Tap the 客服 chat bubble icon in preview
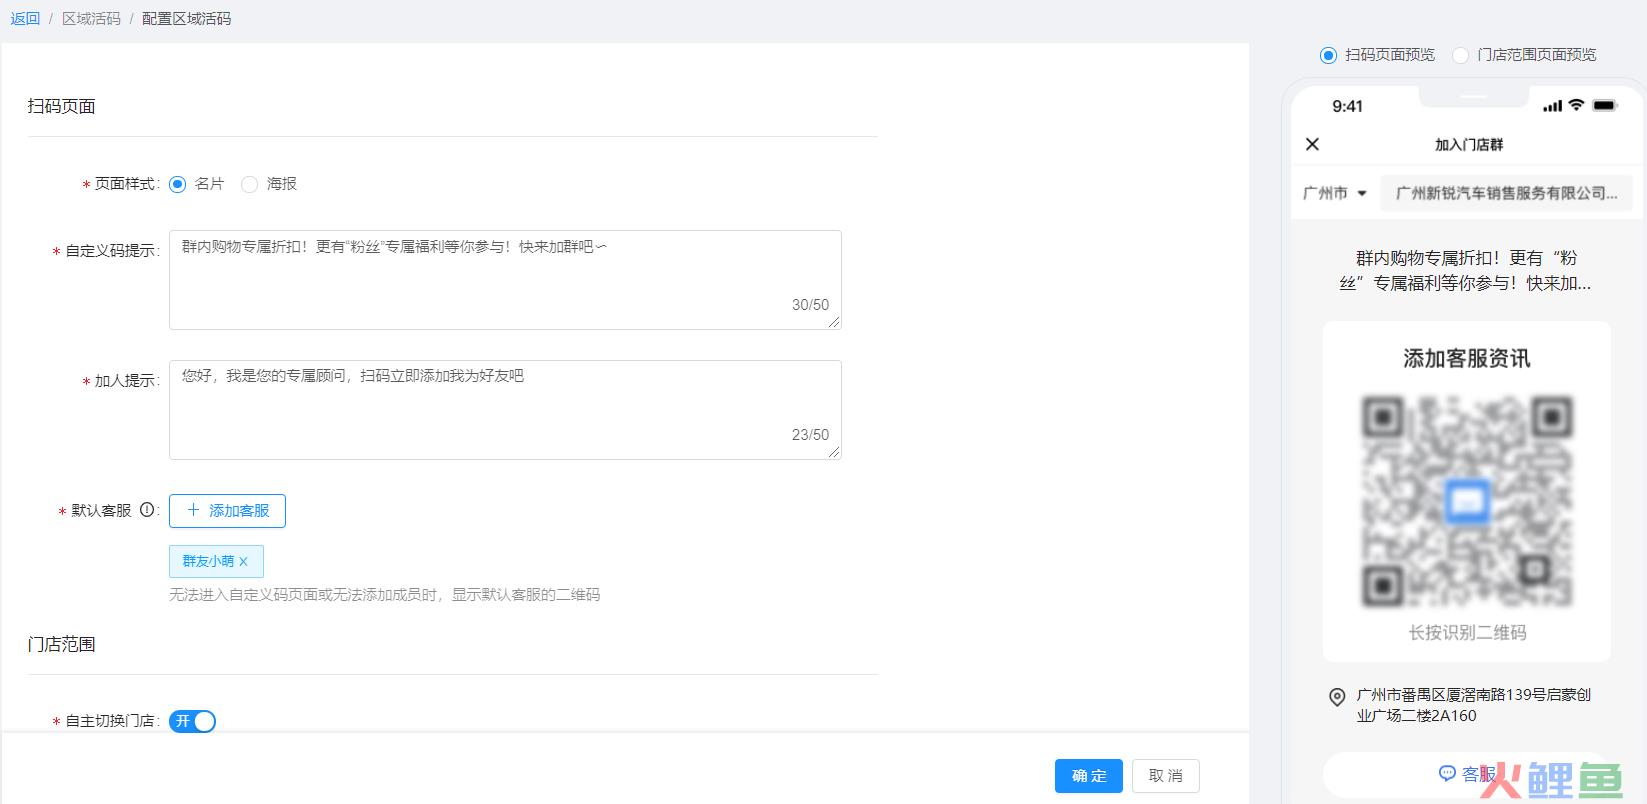1647x804 pixels. (1447, 773)
